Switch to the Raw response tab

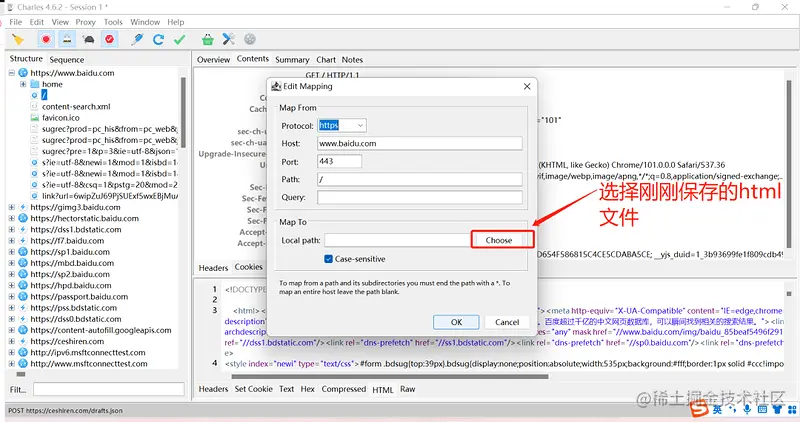(408, 389)
